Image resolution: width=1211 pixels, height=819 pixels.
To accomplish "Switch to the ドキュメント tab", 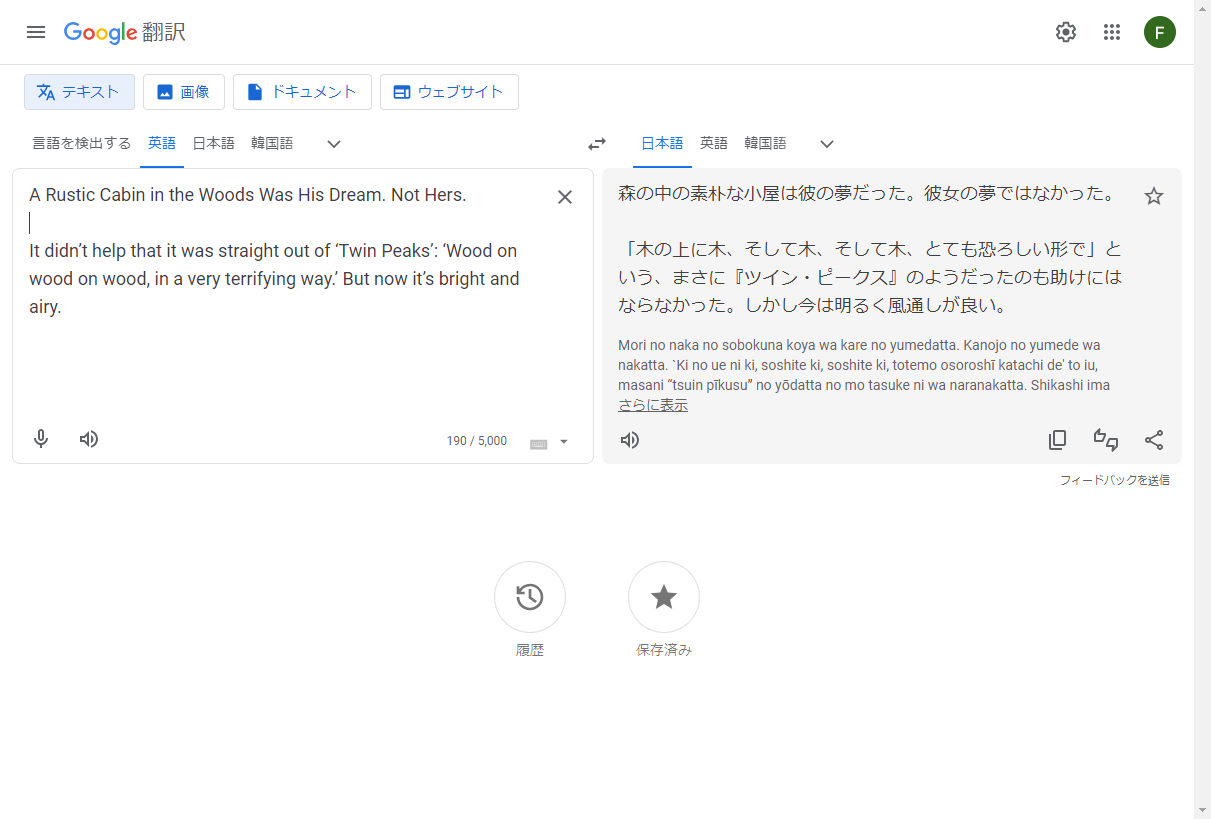I will (x=302, y=92).
